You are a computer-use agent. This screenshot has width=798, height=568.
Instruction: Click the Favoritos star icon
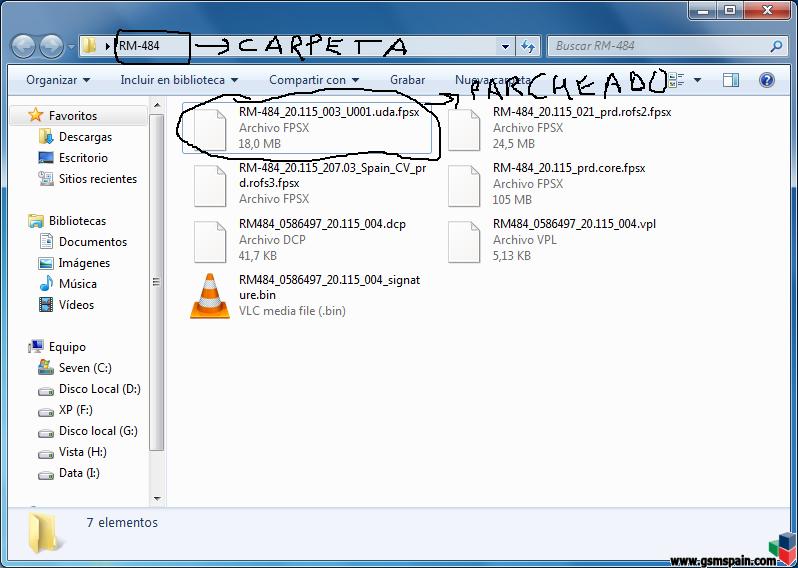(36, 115)
